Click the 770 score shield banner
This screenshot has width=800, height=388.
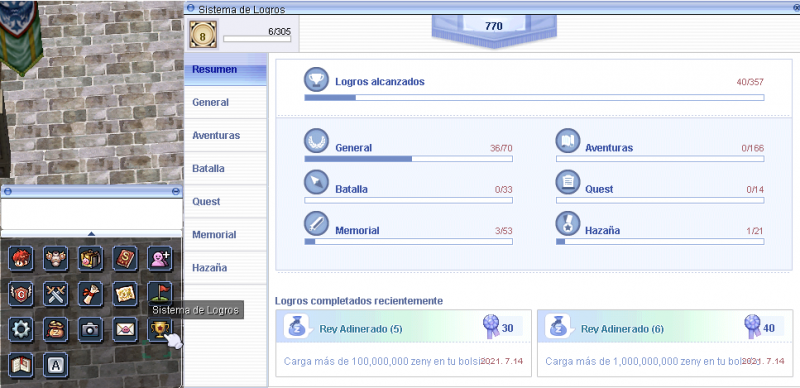[494, 32]
